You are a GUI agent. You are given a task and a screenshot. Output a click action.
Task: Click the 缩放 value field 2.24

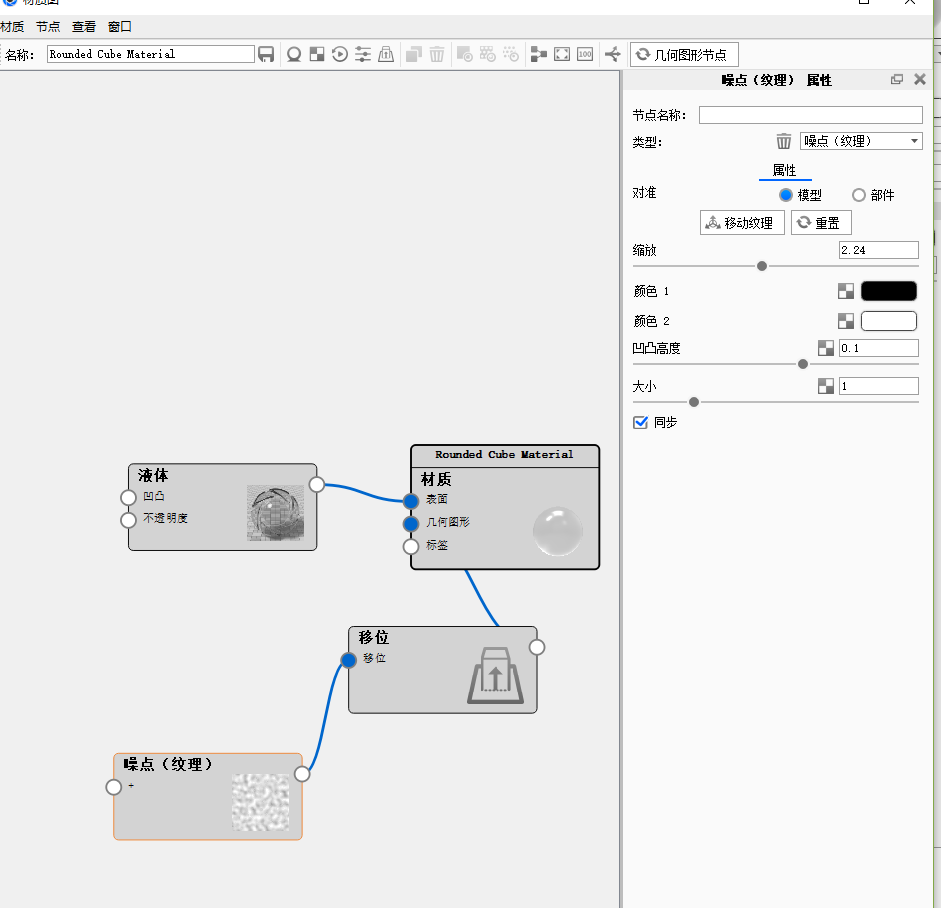(x=879, y=250)
